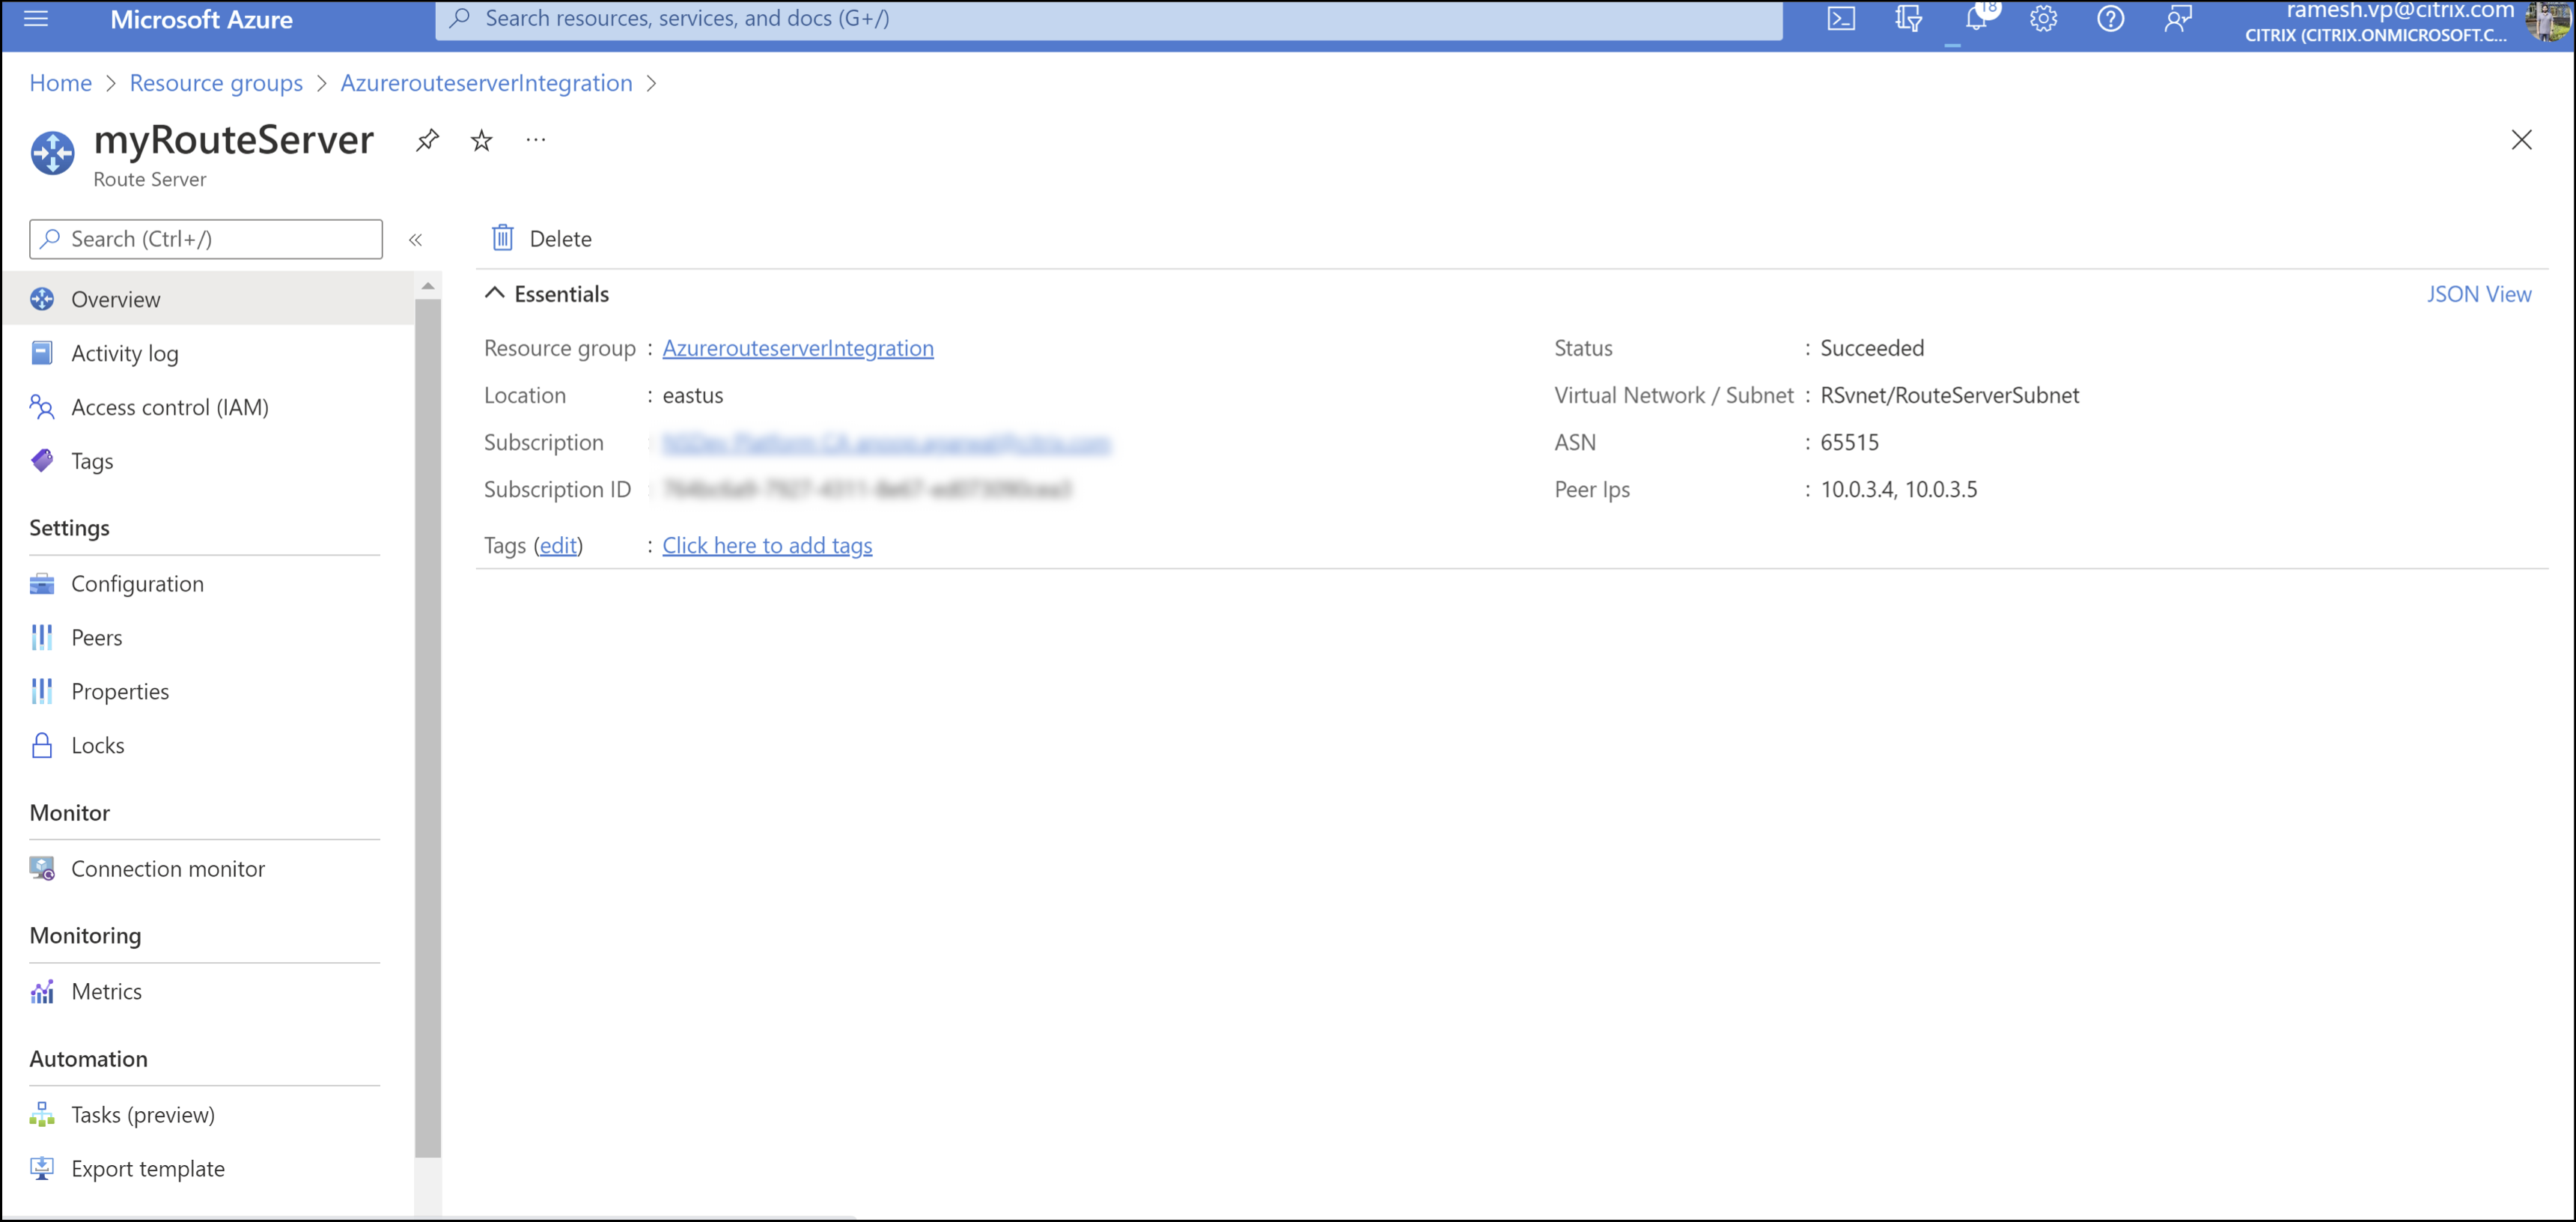Open Activity log panel
The image size is (2576, 1222).
[124, 351]
